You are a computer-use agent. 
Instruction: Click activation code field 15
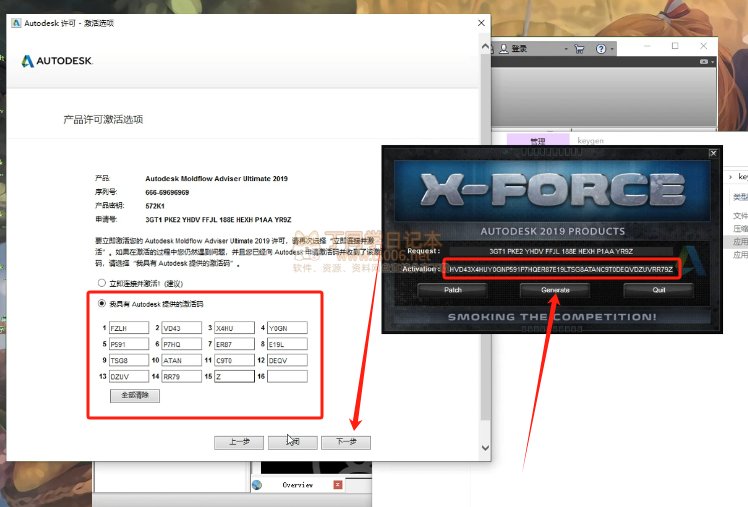(x=234, y=376)
